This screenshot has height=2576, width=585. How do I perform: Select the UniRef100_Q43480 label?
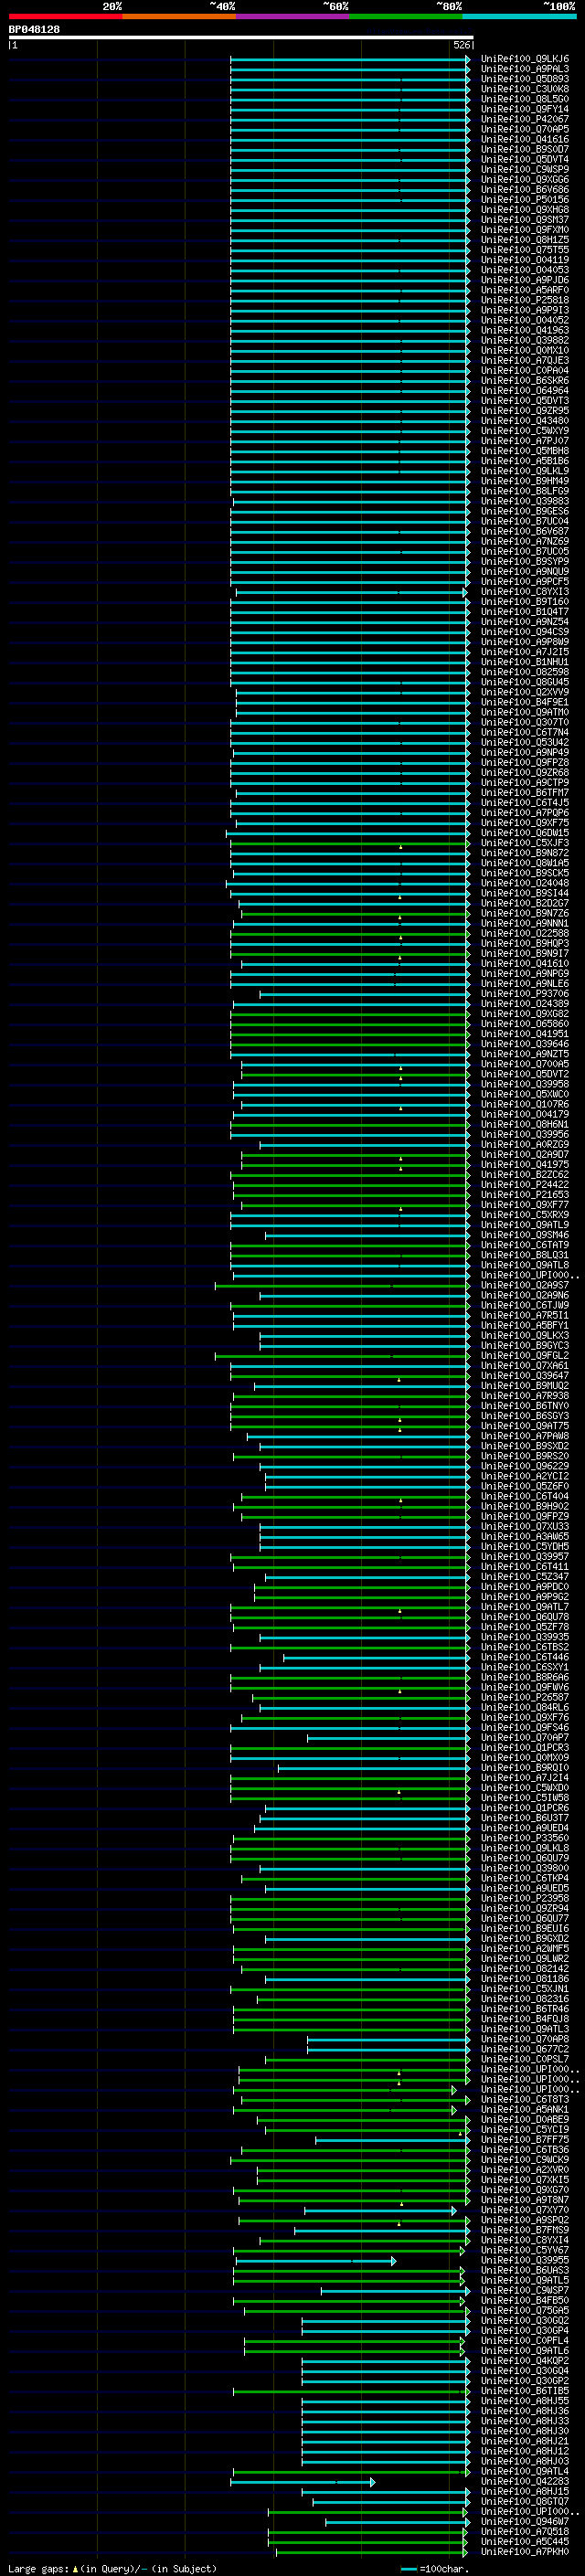(525, 421)
